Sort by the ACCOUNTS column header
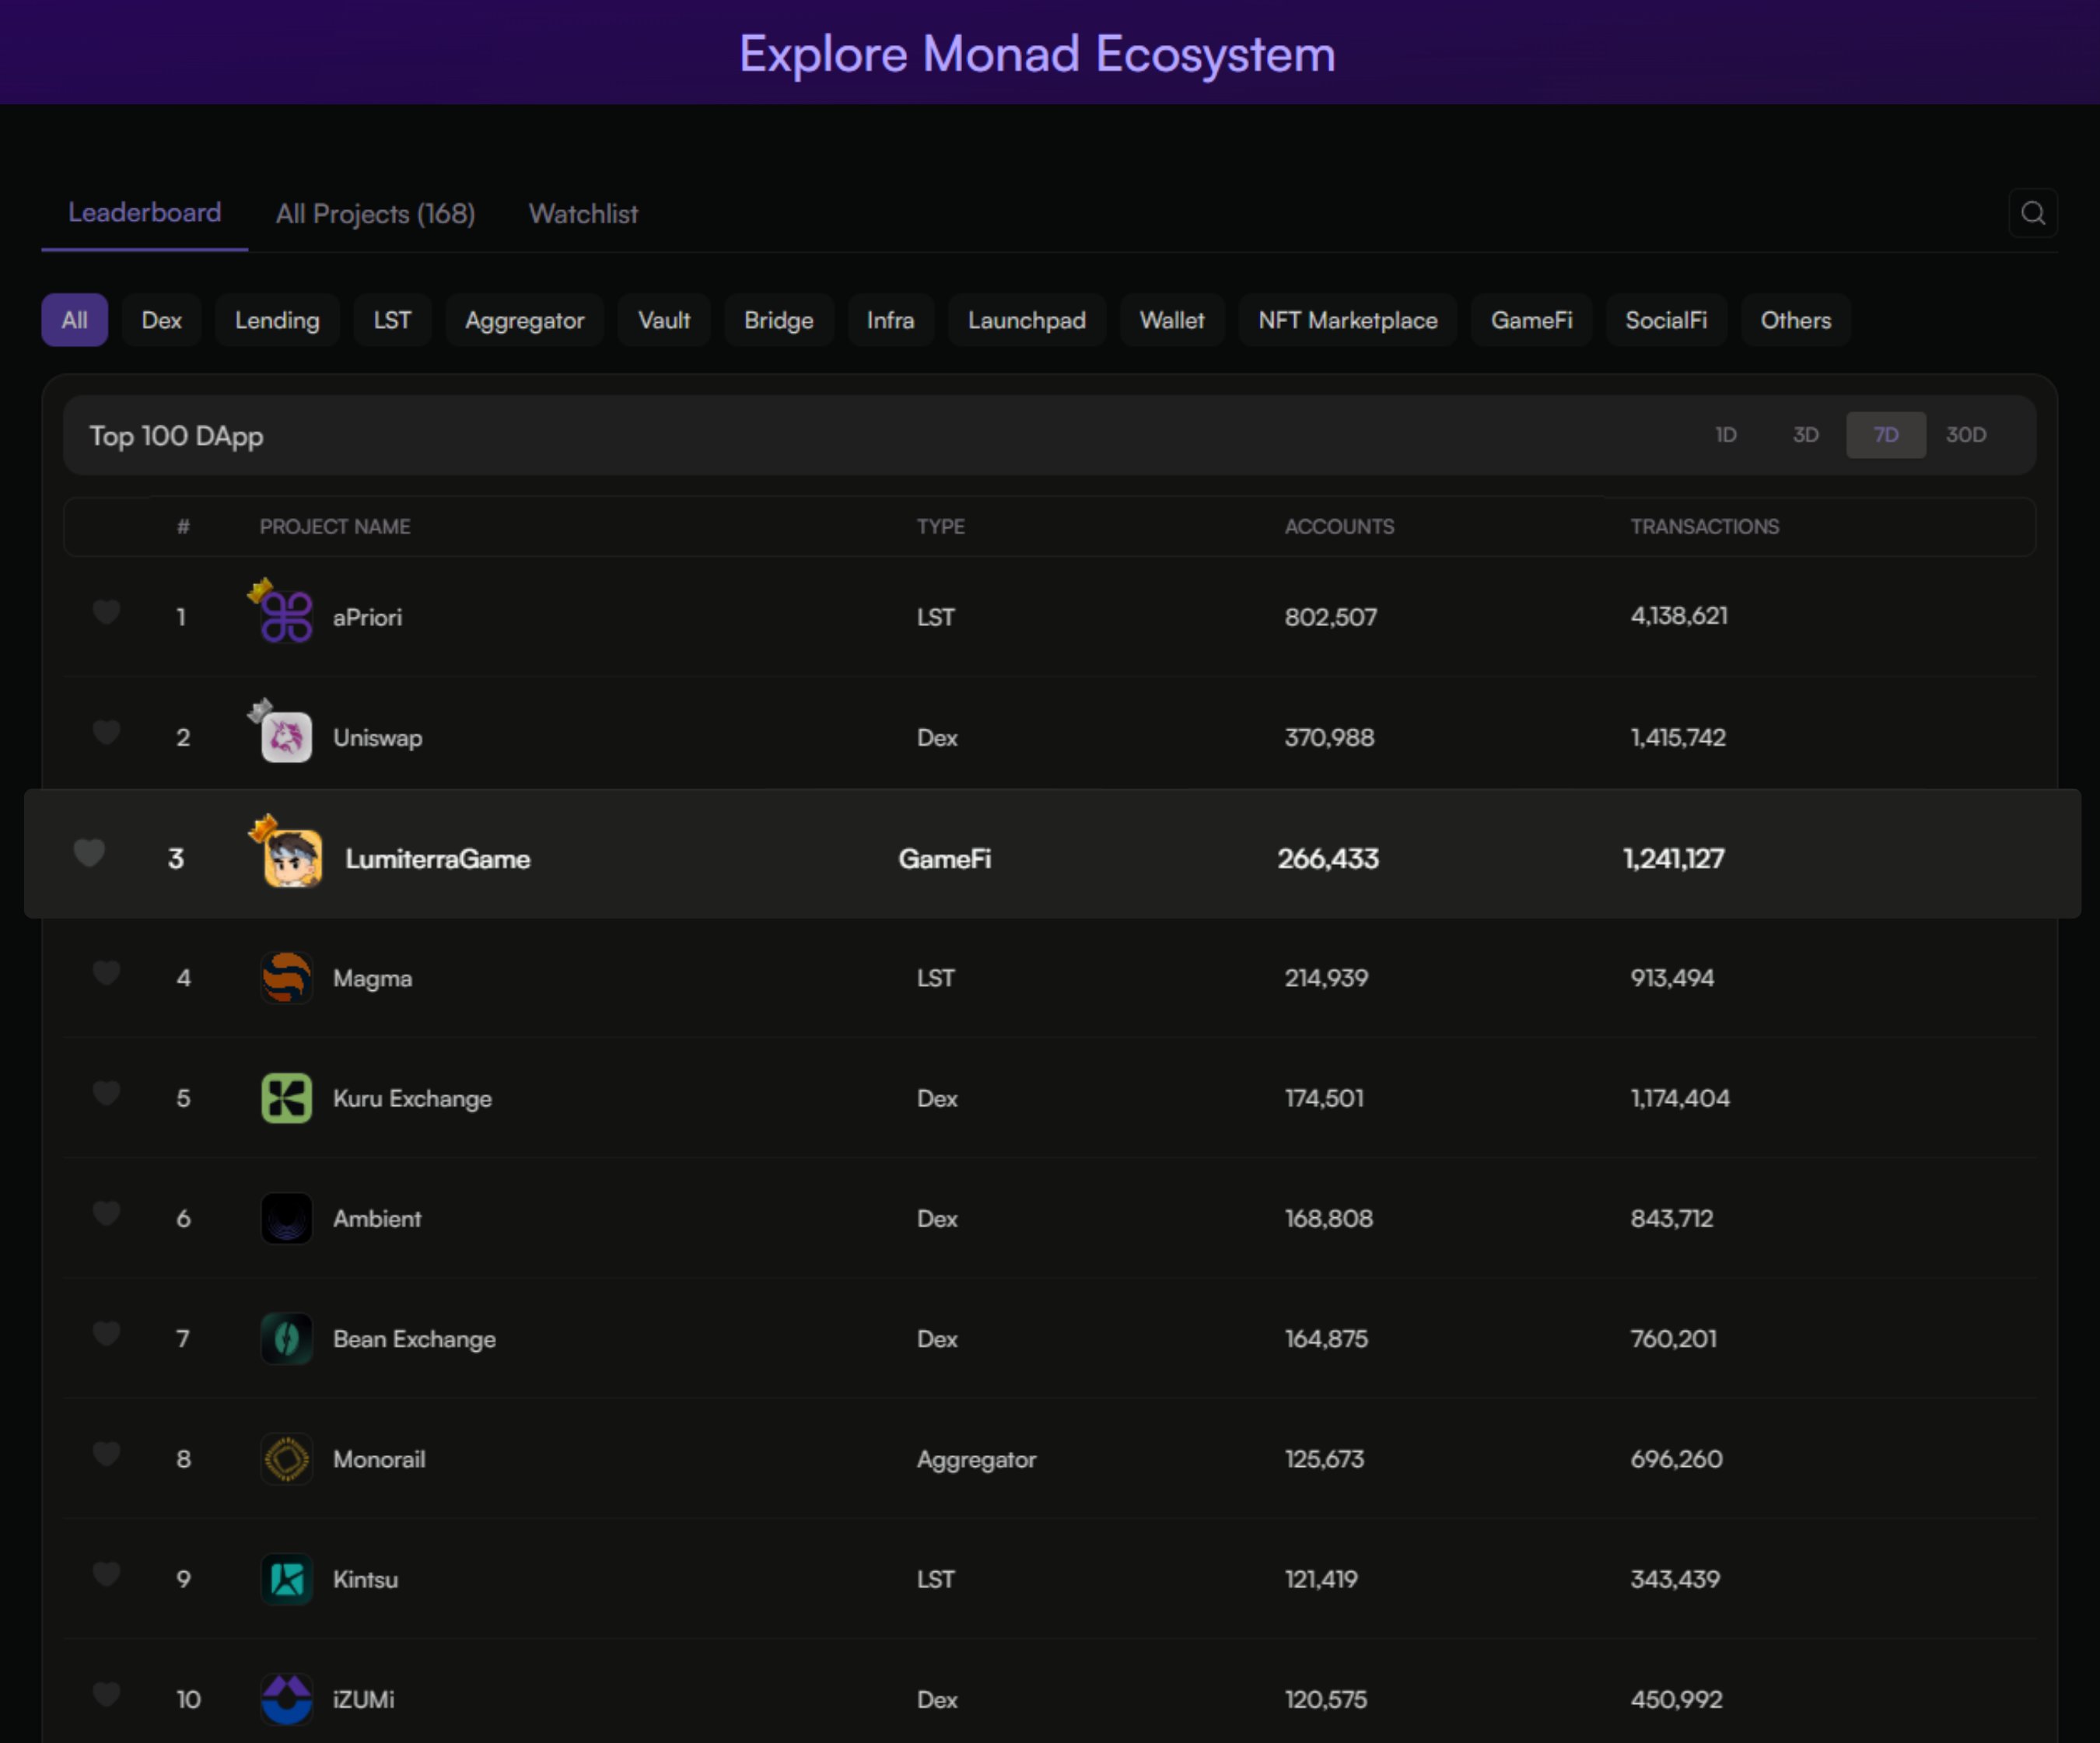 [x=1339, y=527]
